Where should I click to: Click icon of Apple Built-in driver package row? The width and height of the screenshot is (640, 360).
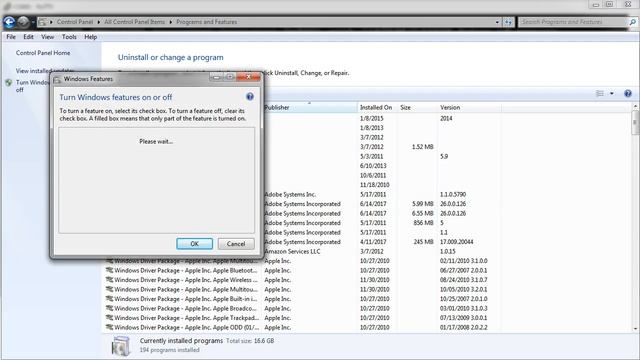pos(109,299)
